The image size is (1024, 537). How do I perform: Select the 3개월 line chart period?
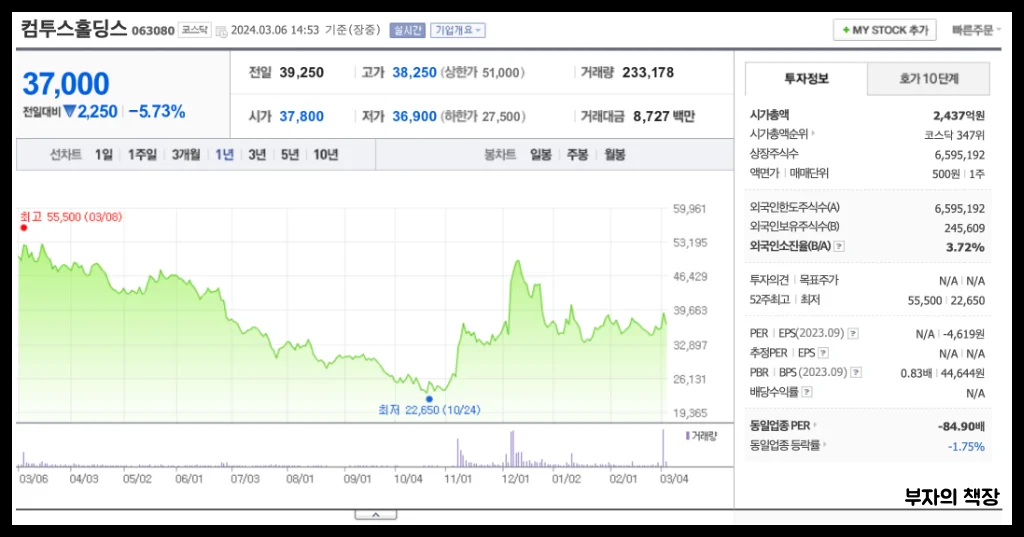point(185,155)
